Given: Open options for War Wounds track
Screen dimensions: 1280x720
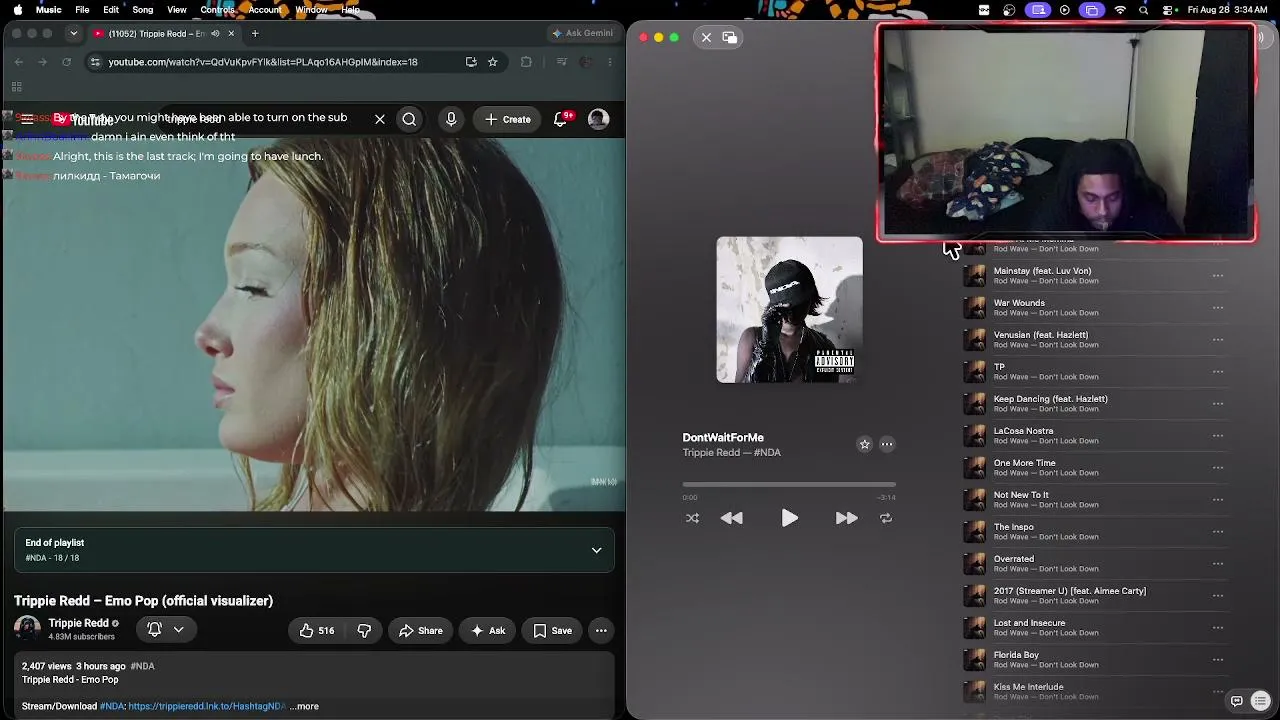Looking at the screenshot, I should (x=1218, y=308).
